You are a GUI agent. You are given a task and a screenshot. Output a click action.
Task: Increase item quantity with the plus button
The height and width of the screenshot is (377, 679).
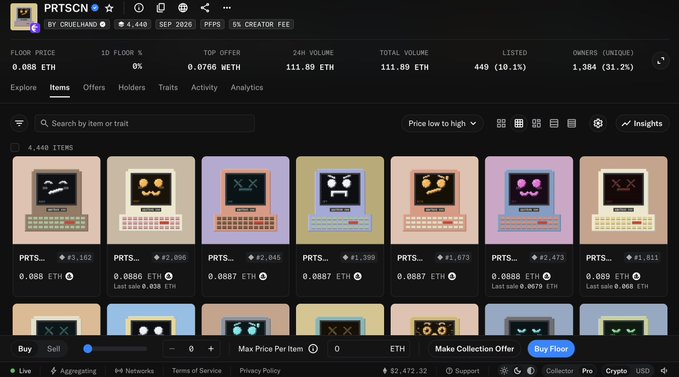point(211,349)
